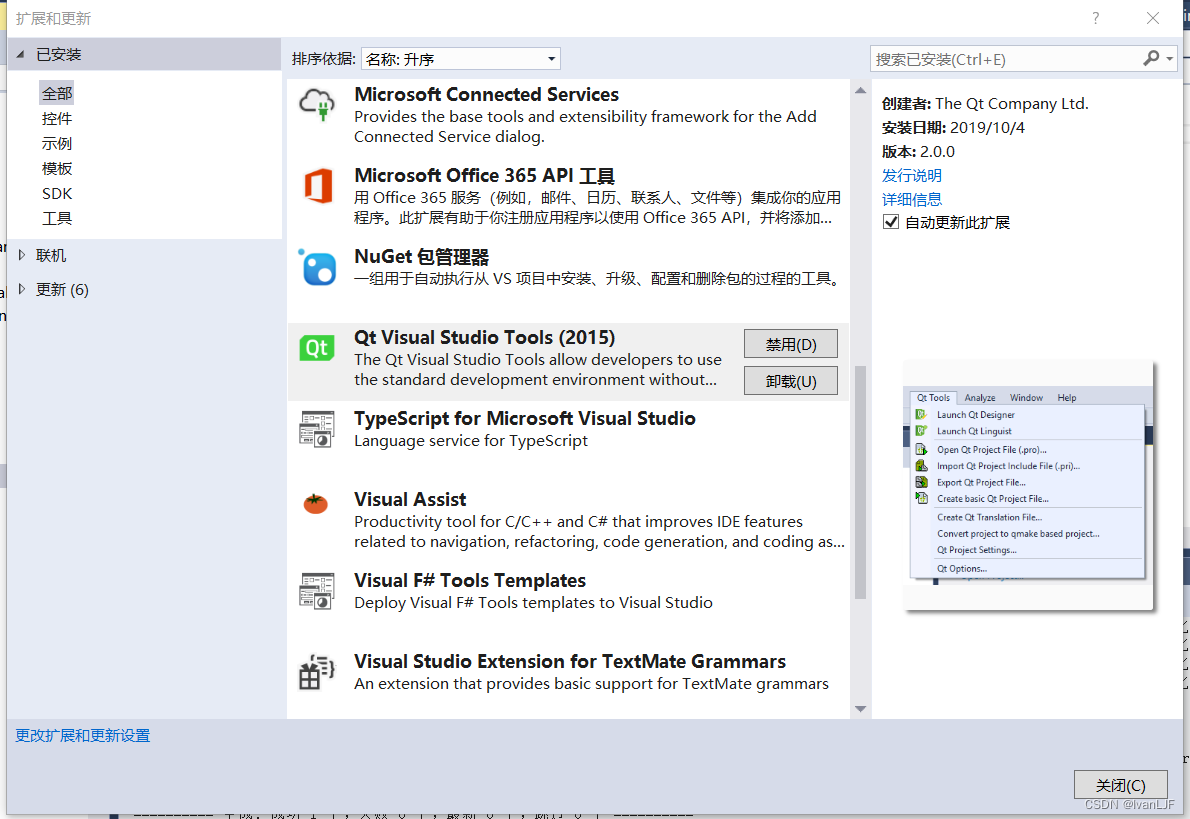Click the extension list scrollbar thumb
The width and height of the screenshot is (1190, 819).
click(x=860, y=482)
